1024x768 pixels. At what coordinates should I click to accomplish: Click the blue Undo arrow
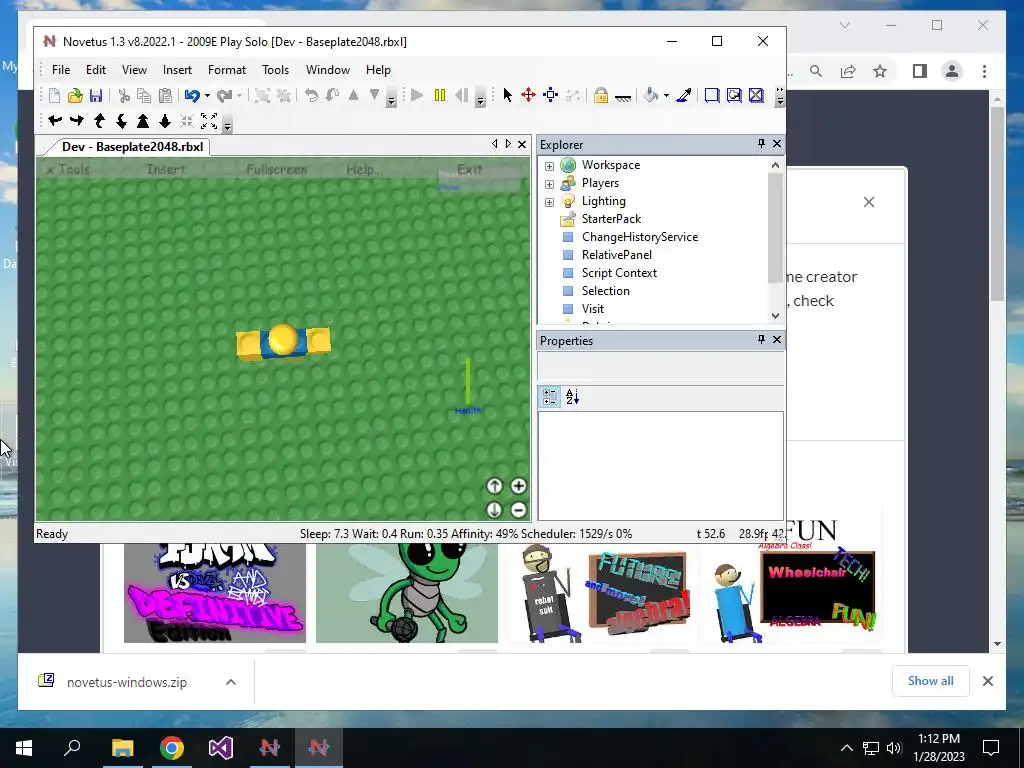tap(192, 95)
